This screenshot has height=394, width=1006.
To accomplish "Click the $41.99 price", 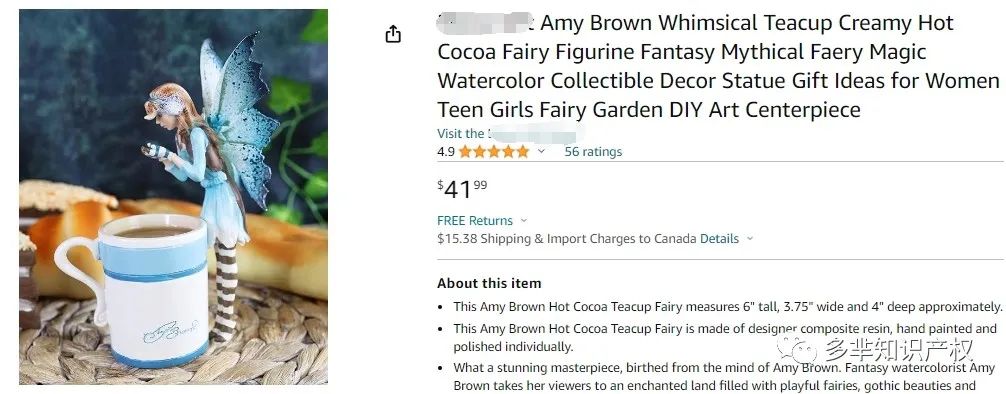I will coord(462,189).
